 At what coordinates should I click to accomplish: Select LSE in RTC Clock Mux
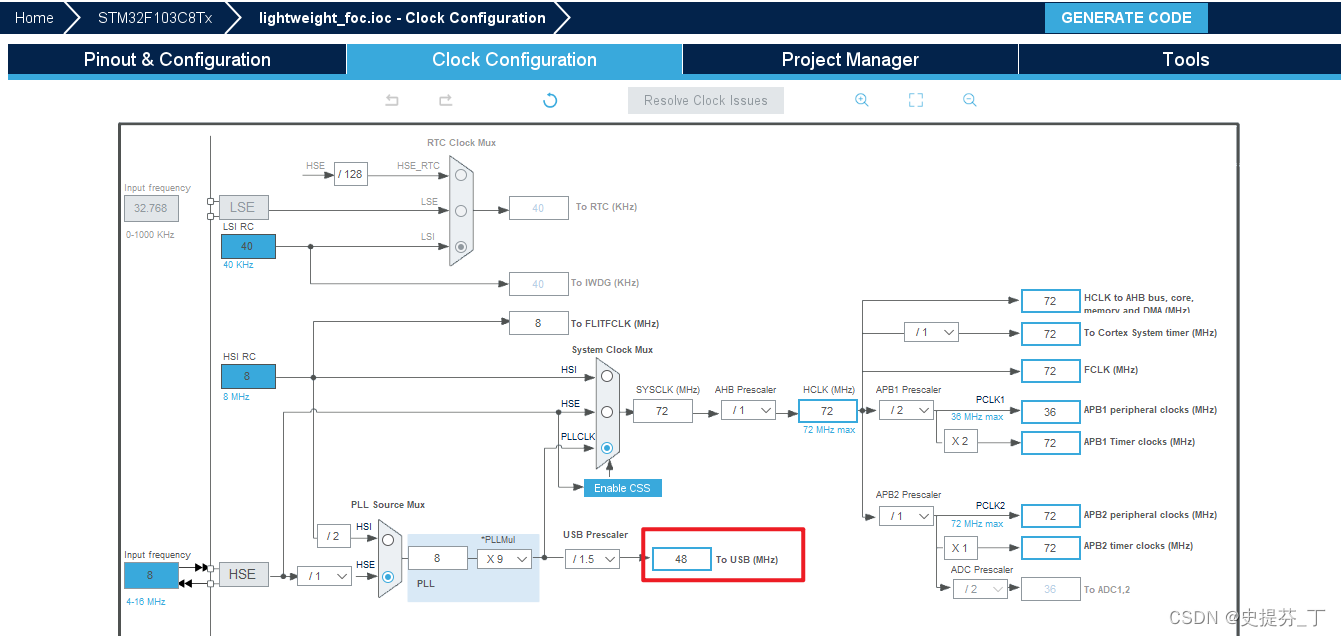(460, 210)
